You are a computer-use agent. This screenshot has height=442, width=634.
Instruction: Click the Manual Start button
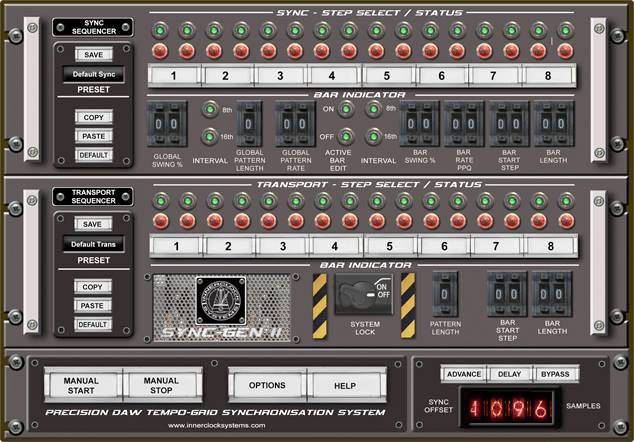(x=83, y=385)
